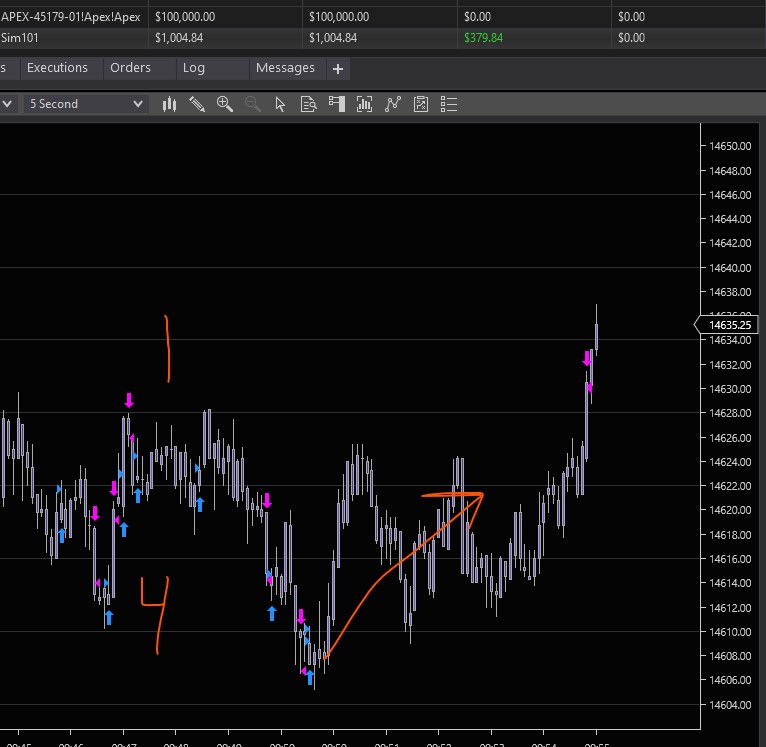Click the 14635.25 current price marker
The width and height of the screenshot is (766, 747).
pos(729,325)
